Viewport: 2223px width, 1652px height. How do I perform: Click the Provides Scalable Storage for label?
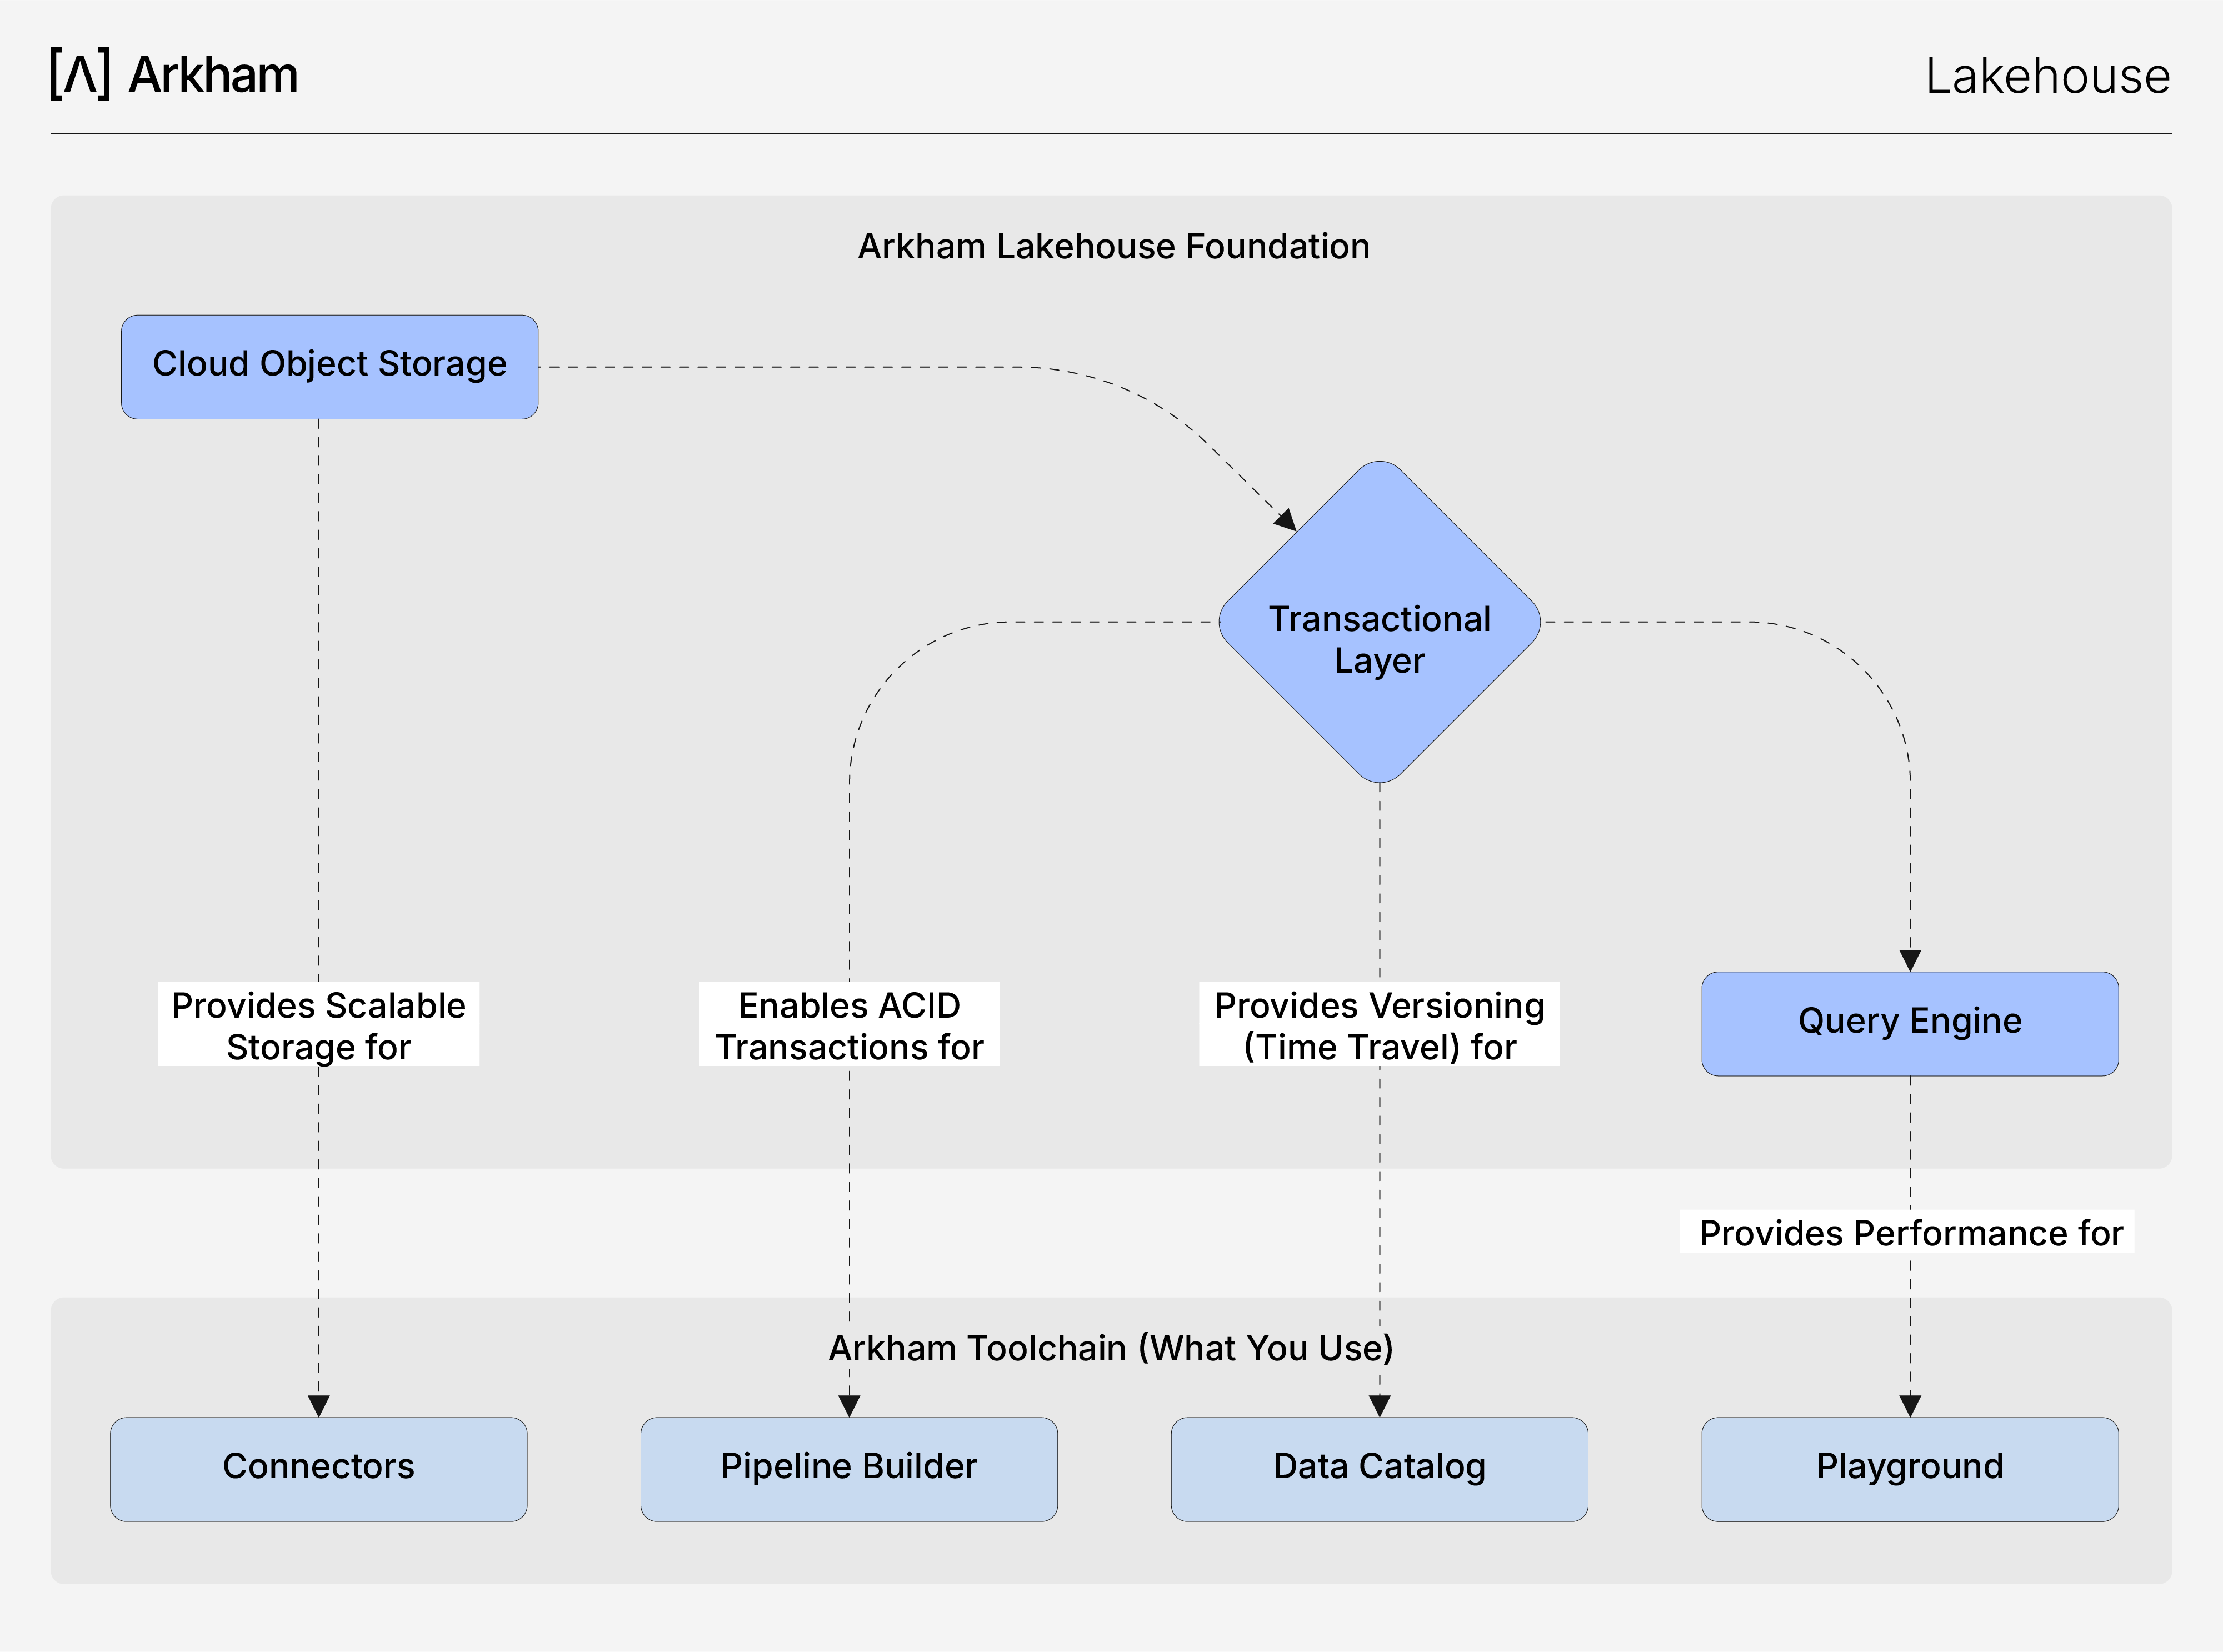[x=319, y=1024]
